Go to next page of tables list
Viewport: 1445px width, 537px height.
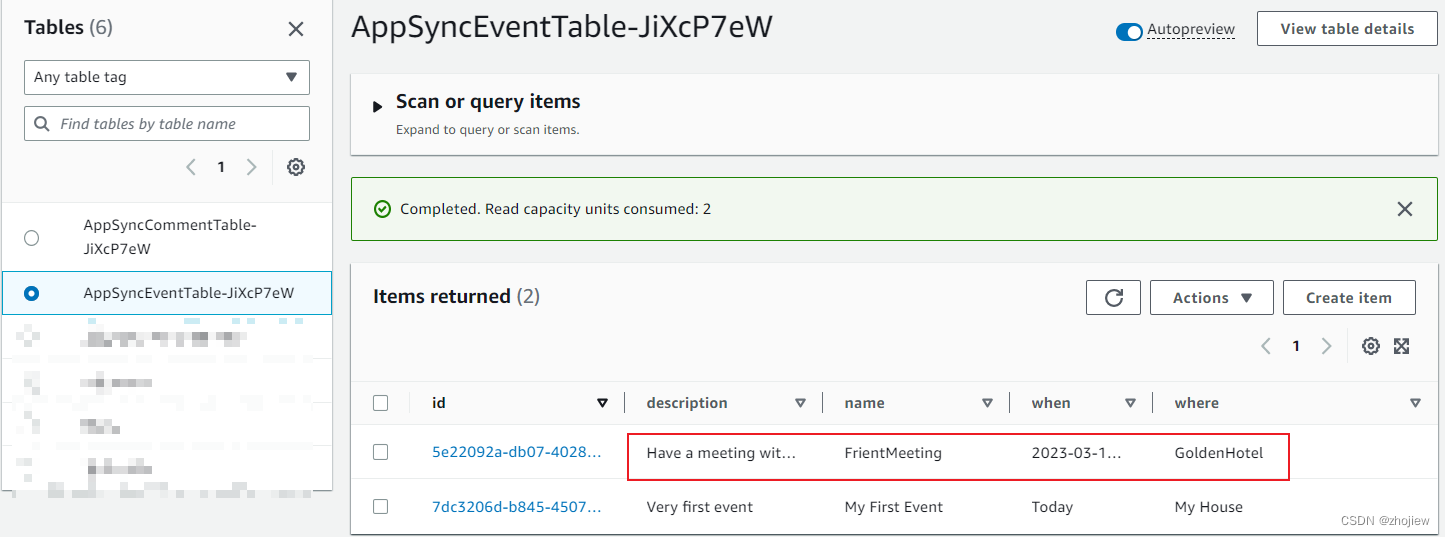[252, 167]
